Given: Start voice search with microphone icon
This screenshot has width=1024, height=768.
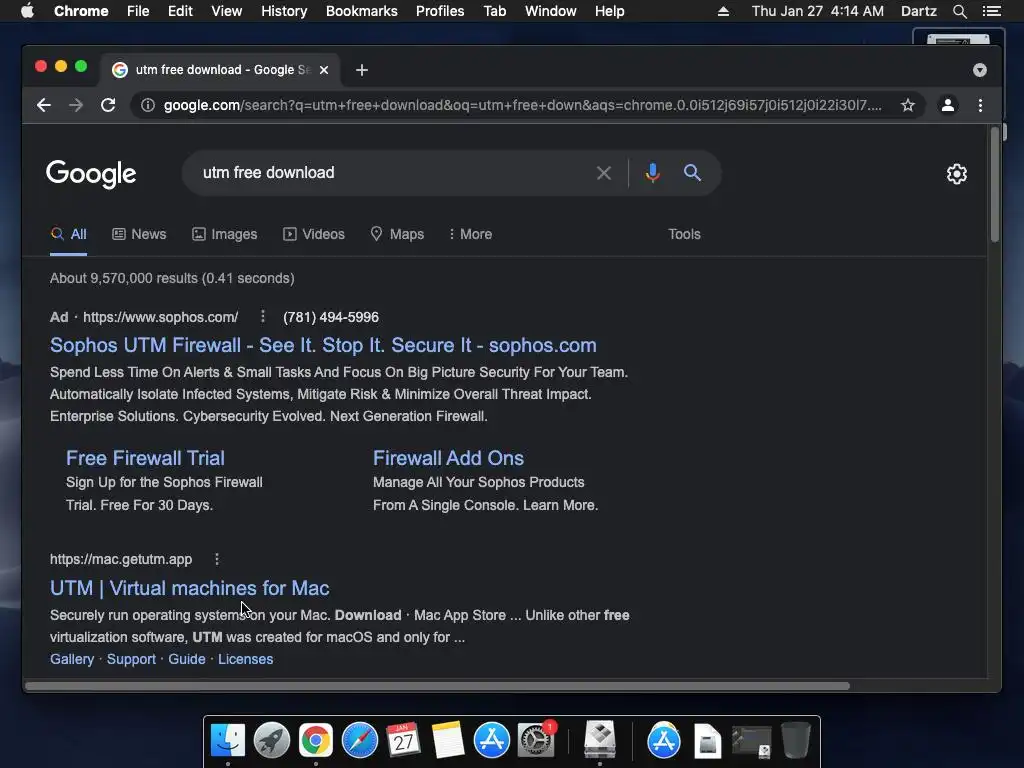Looking at the screenshot, I should pyautogui.click(x=652, y=173).
